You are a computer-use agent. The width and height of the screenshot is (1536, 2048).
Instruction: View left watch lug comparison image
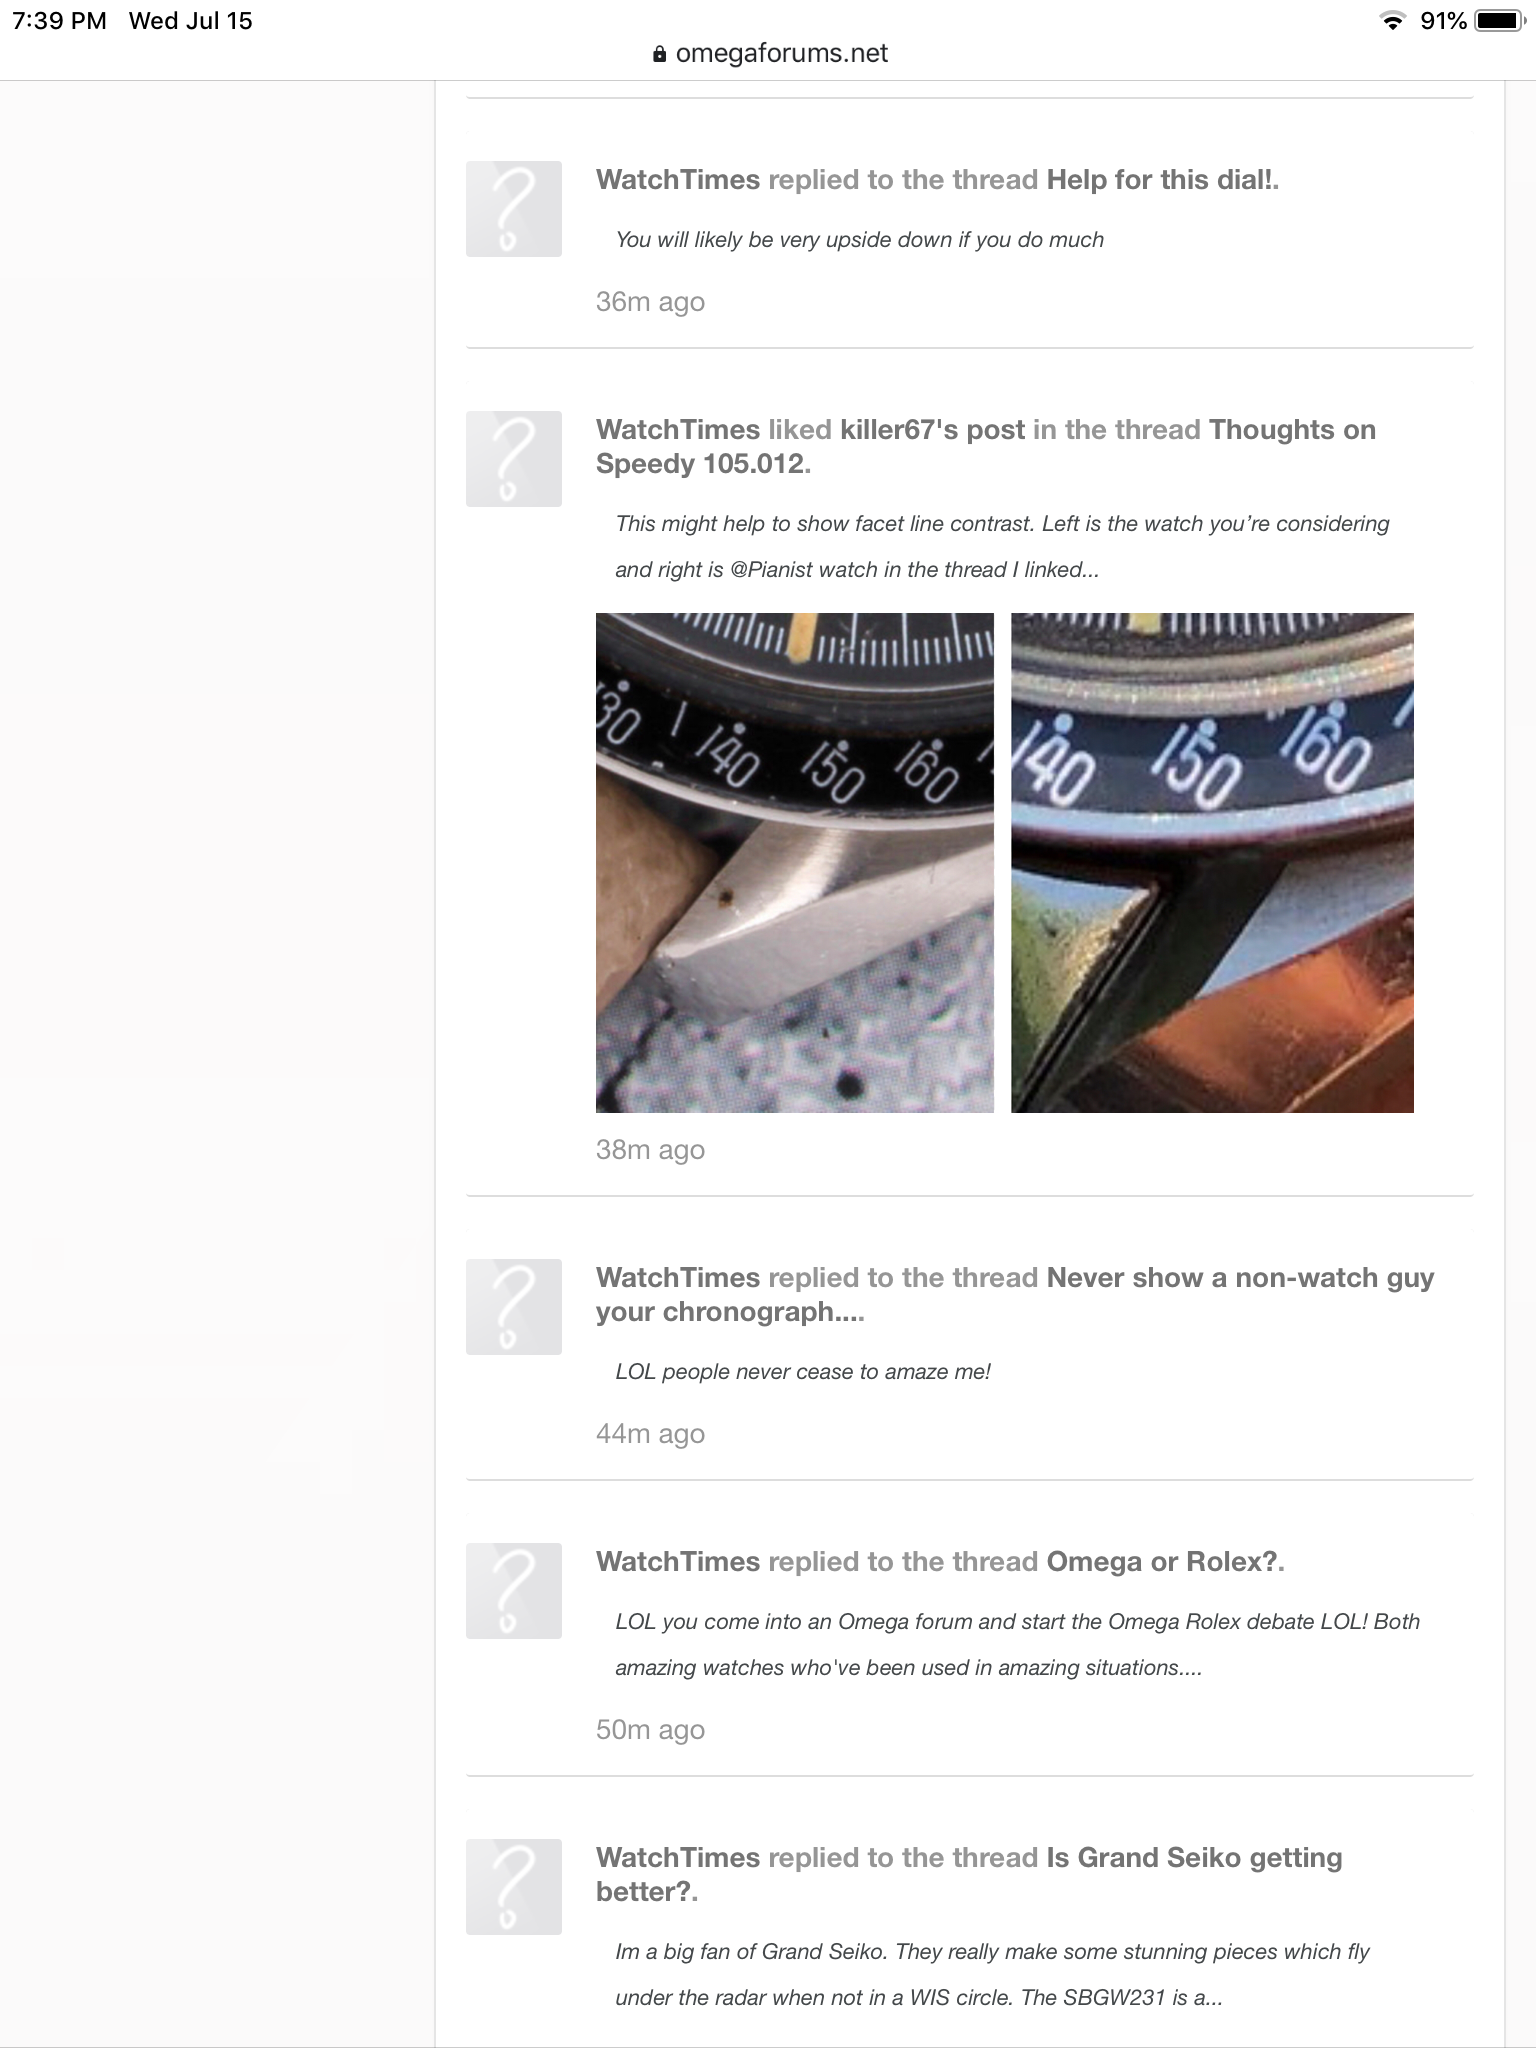click(x=795, y=862)
